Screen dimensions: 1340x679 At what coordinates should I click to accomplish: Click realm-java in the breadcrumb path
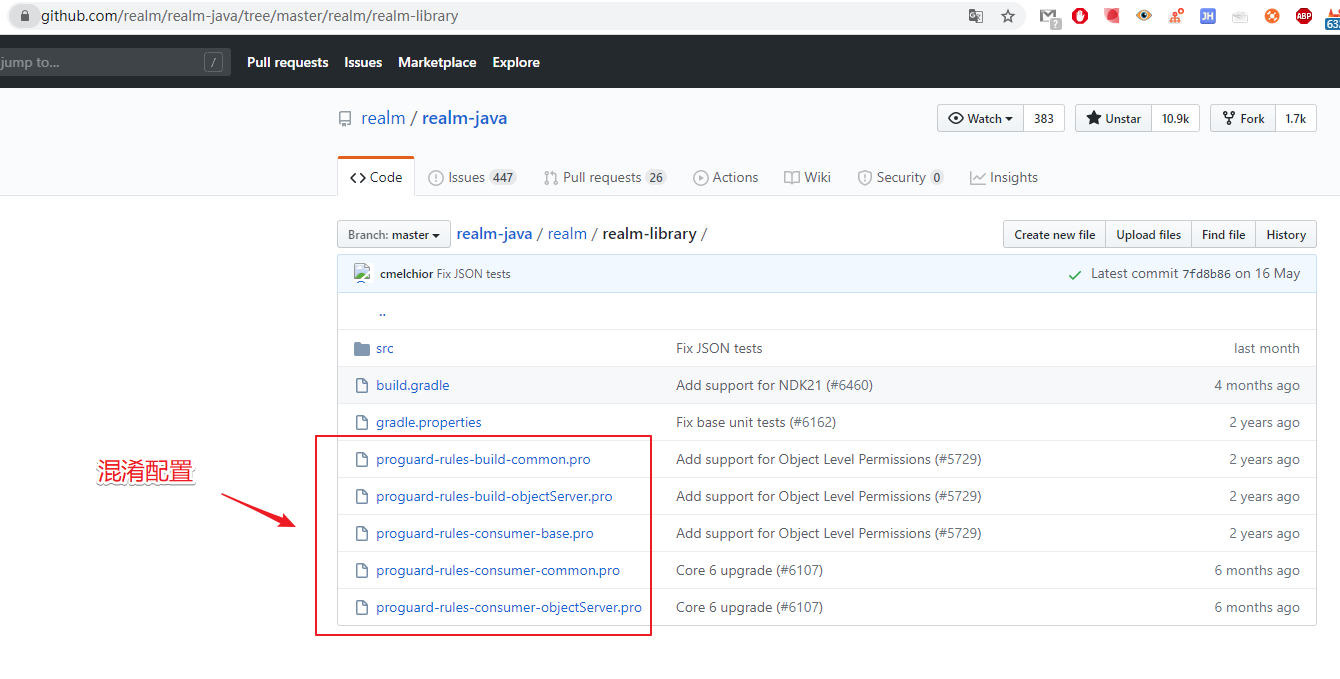click(494, 234)
